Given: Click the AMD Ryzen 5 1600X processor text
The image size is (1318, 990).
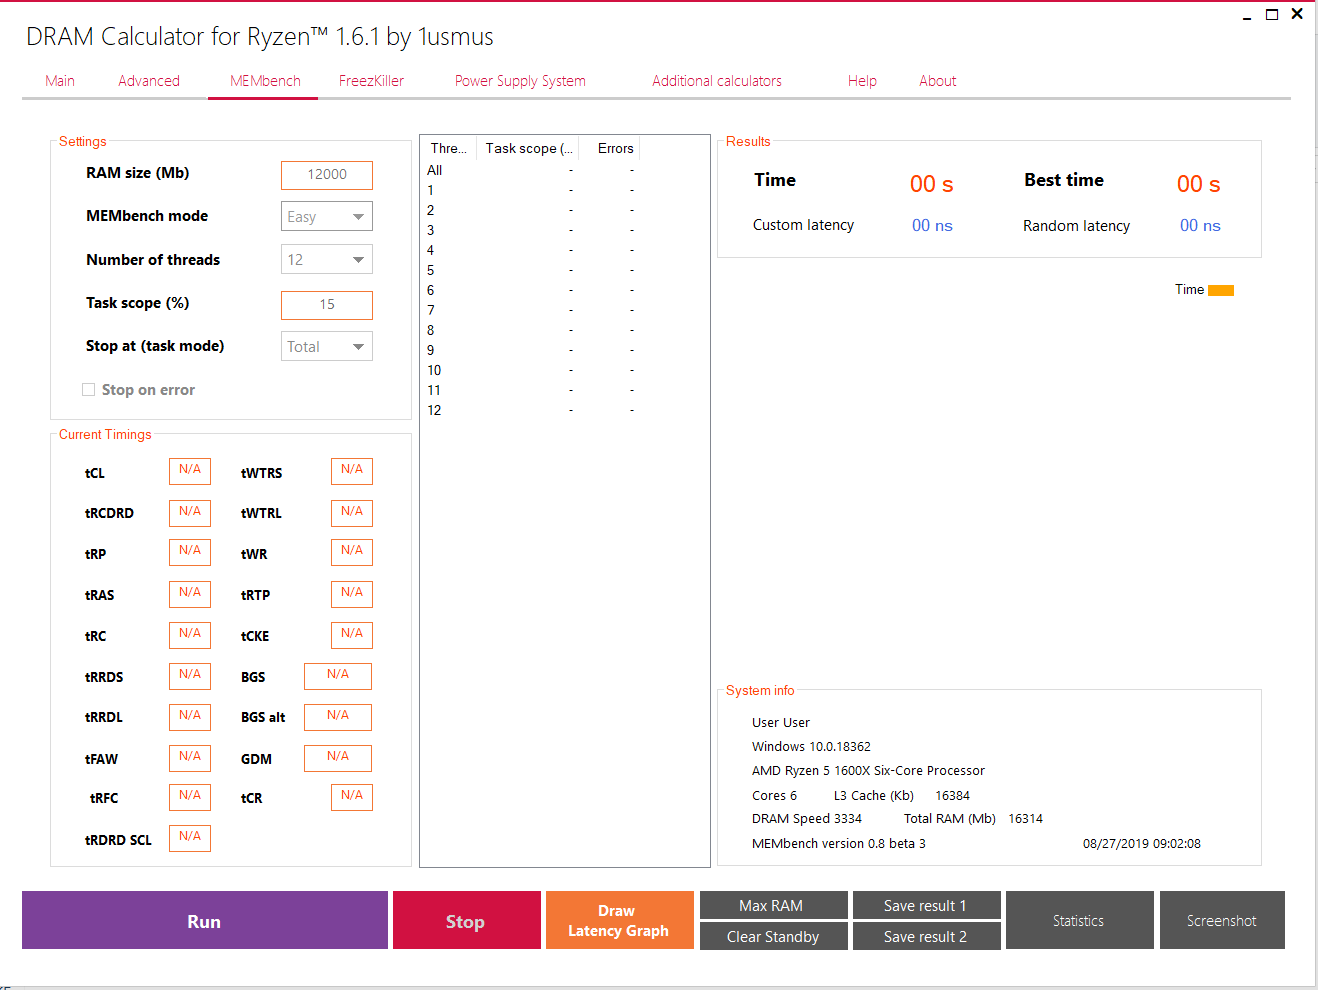Looking at the screenshot, I should pos(868,771).
